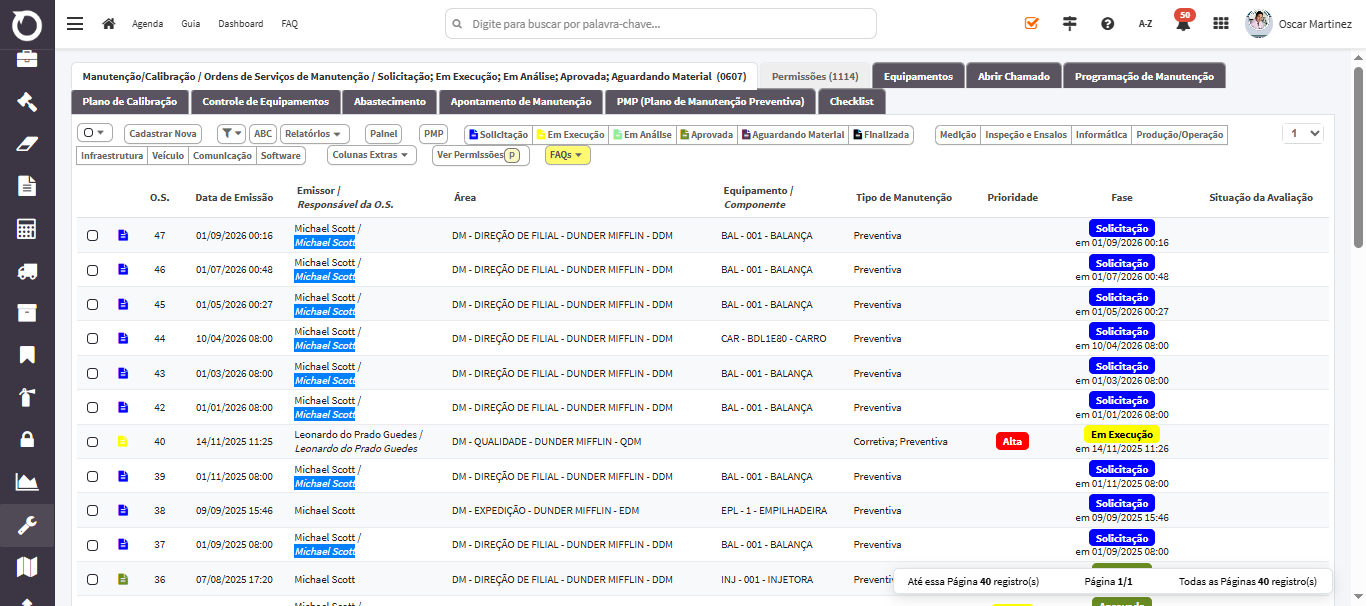Open the Plano de Calibração tab
This screenshot has width=1366, height=606.
(130, 101)
